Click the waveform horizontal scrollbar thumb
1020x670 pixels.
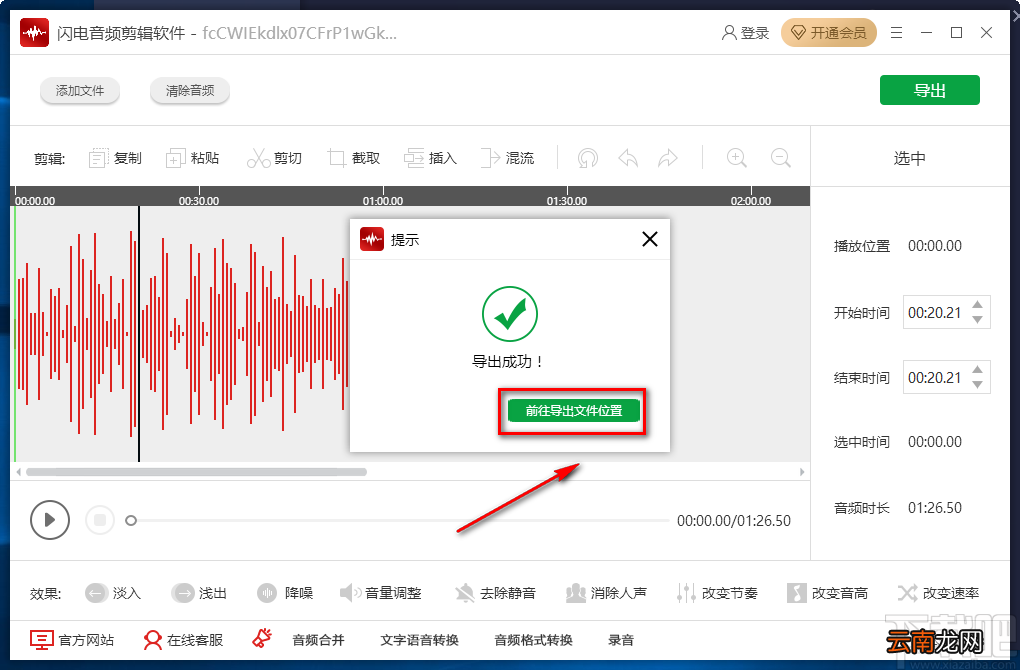point(196,472)
